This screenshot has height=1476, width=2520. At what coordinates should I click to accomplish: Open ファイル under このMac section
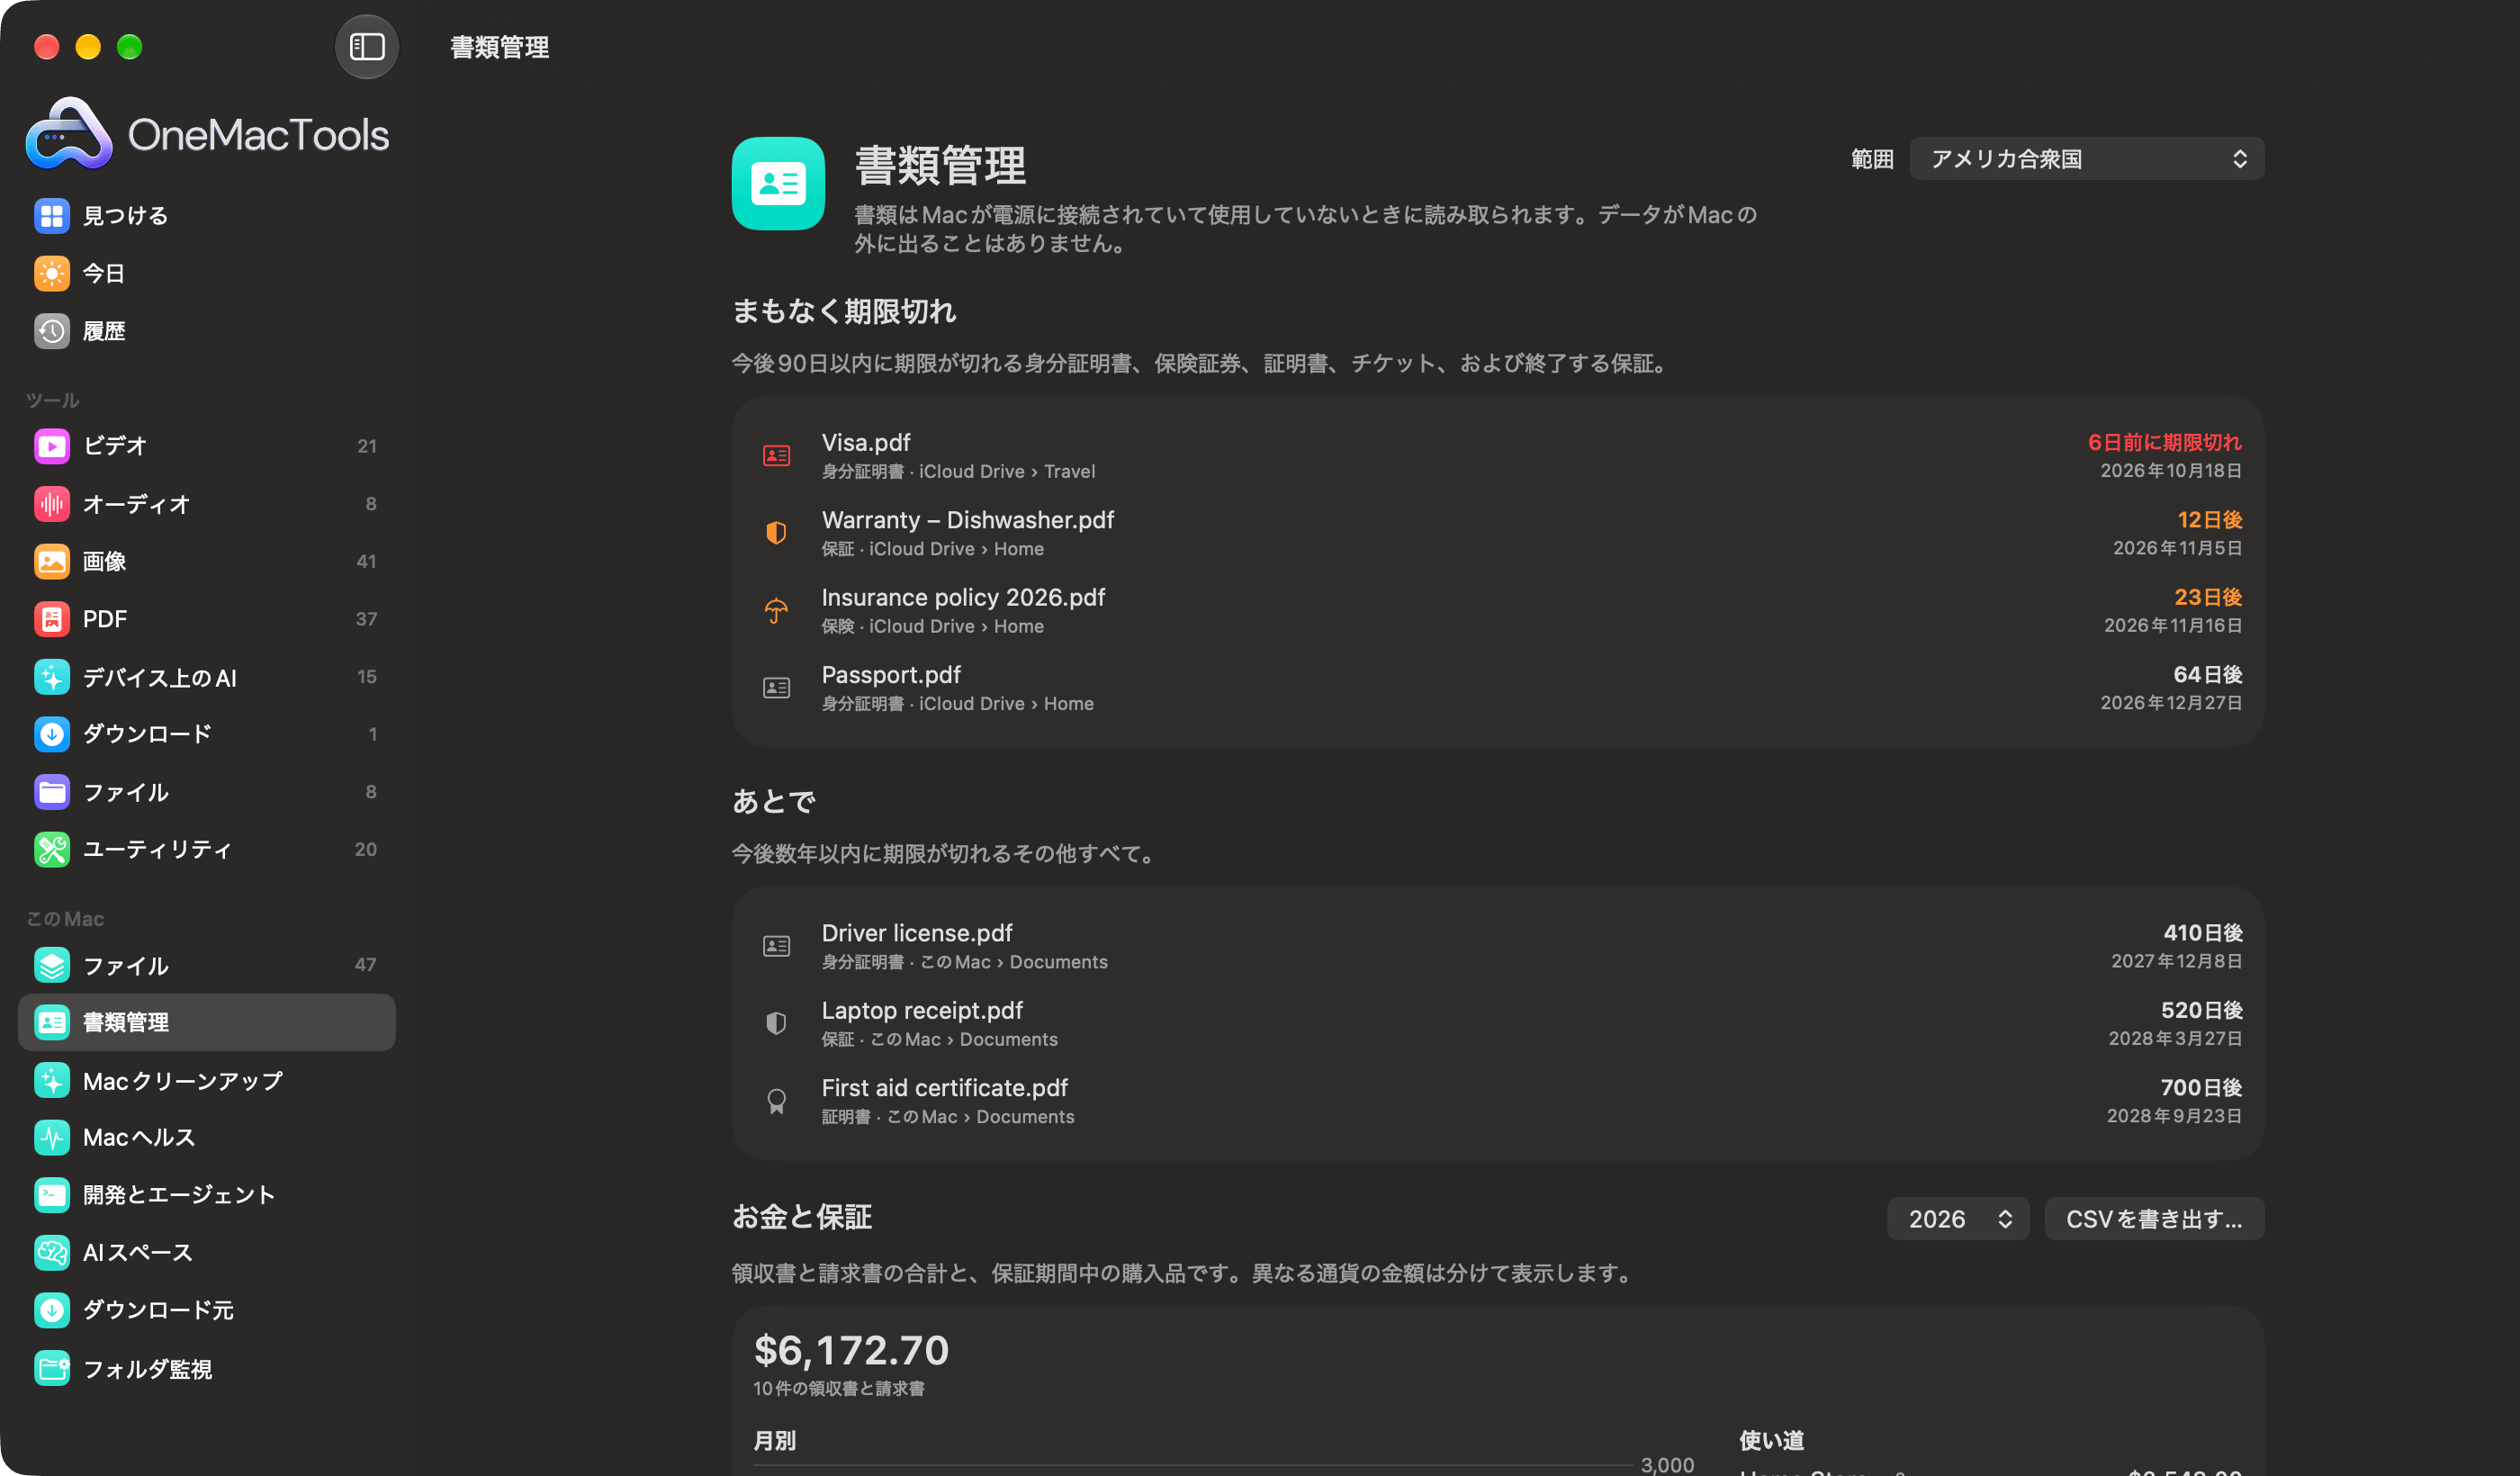207,965
